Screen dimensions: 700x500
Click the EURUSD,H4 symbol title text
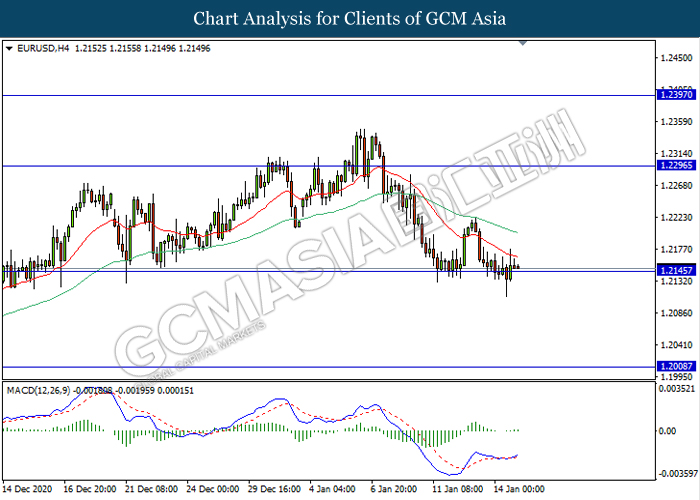[x=43, y=48]
